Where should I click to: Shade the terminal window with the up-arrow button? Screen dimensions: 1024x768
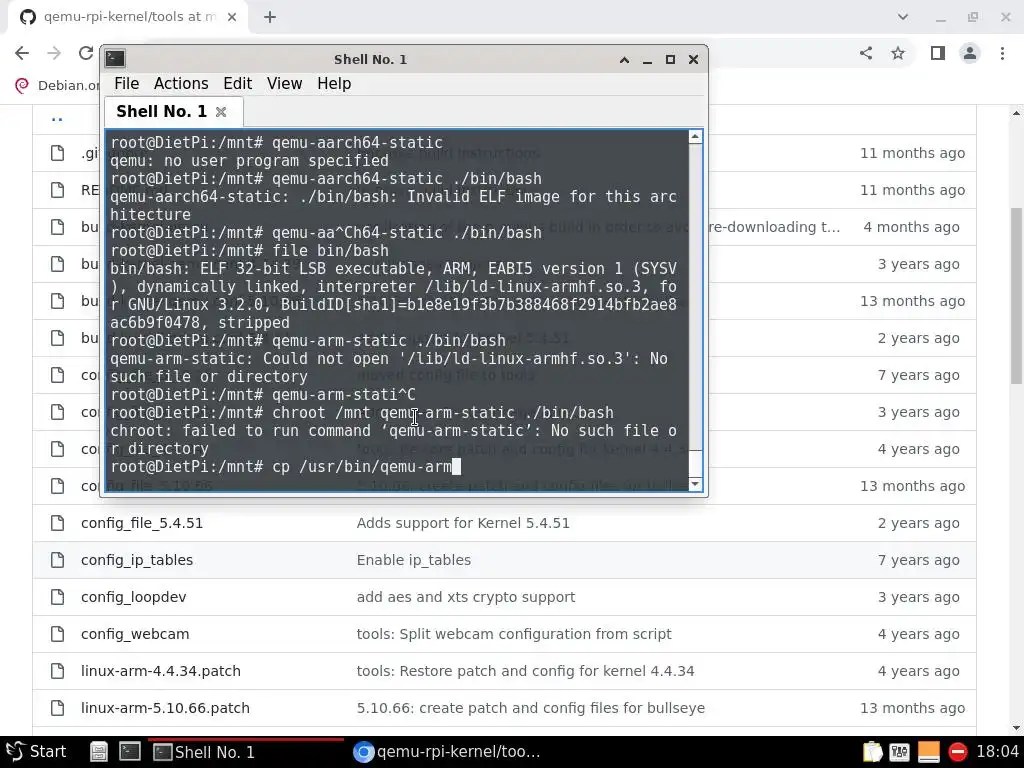tap(624, 59)
